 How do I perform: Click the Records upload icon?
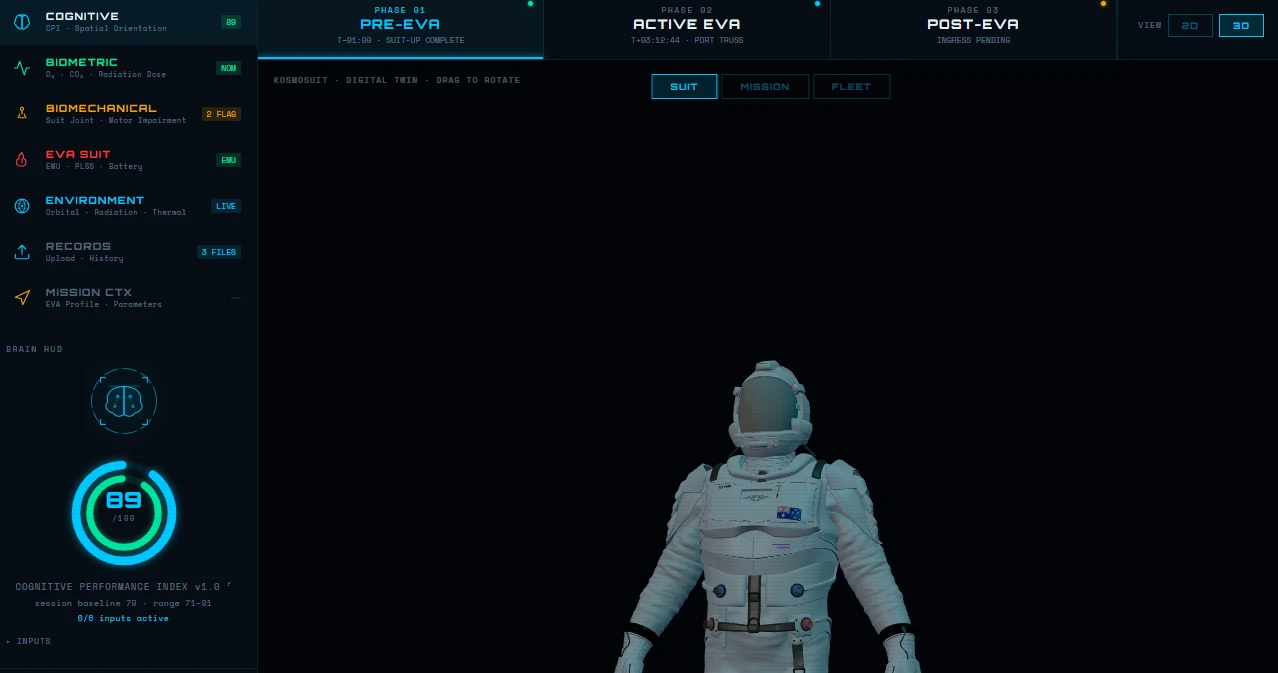point(22,252)
